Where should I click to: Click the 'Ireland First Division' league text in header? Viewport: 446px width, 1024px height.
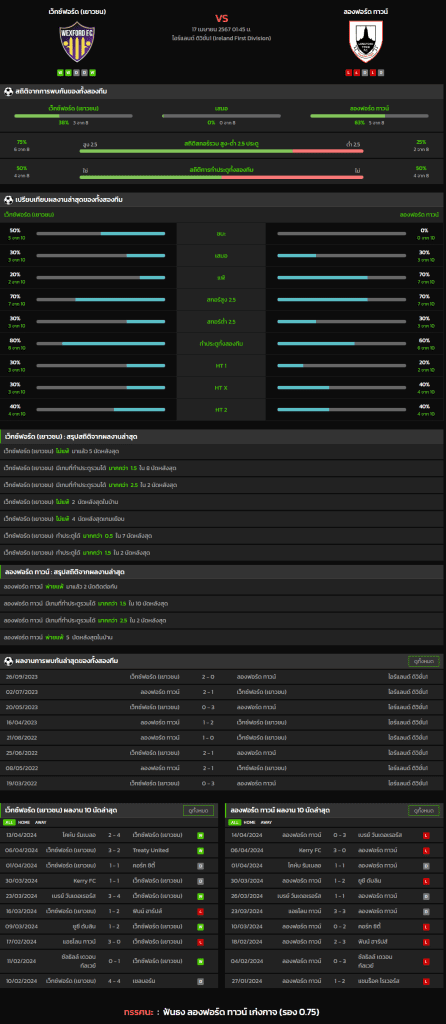tap(223, 38)
